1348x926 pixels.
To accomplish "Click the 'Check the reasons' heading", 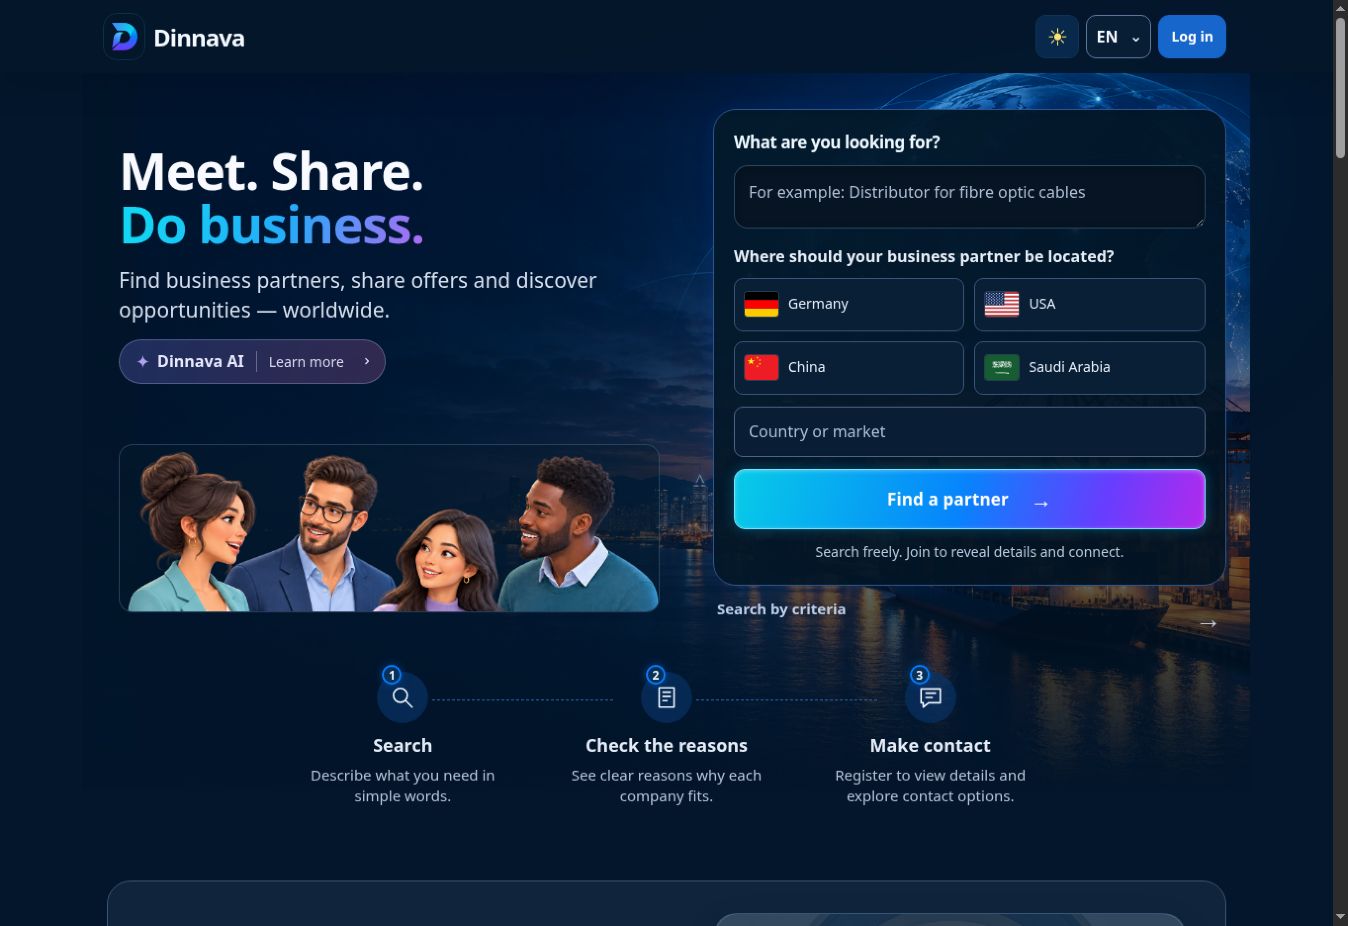I will pyautogui.click(x=666, y=745).
